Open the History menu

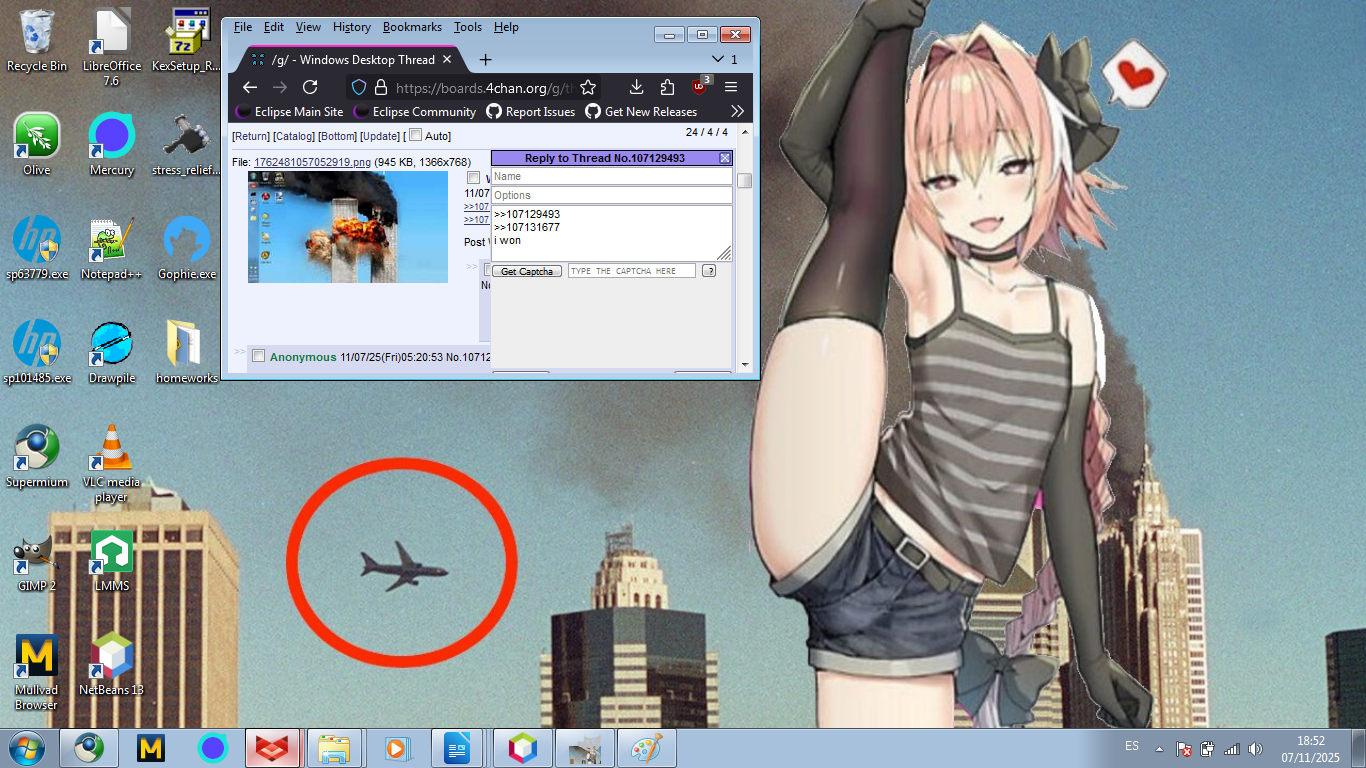point(352,27)
